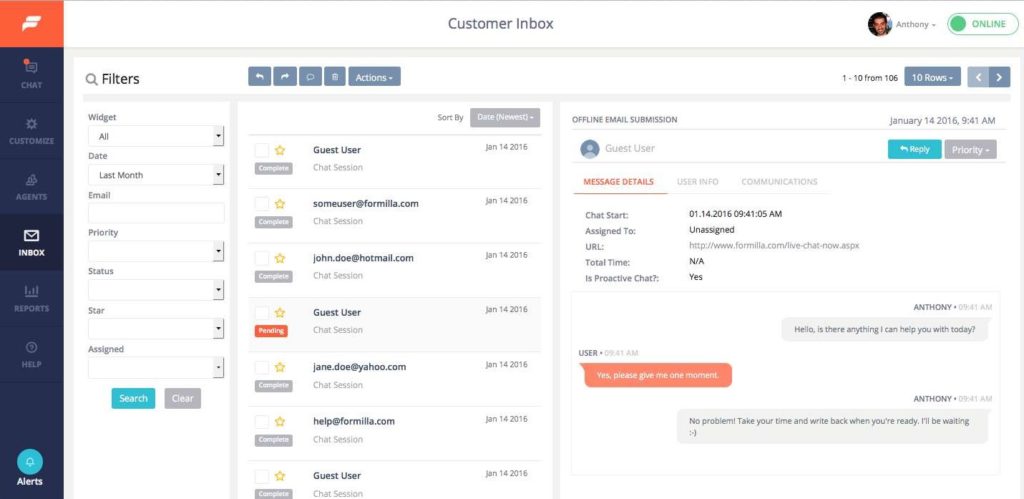Click the comment bubble toolbar button
The width and height of the screenshot is (1024, 499).
[310, 76]
